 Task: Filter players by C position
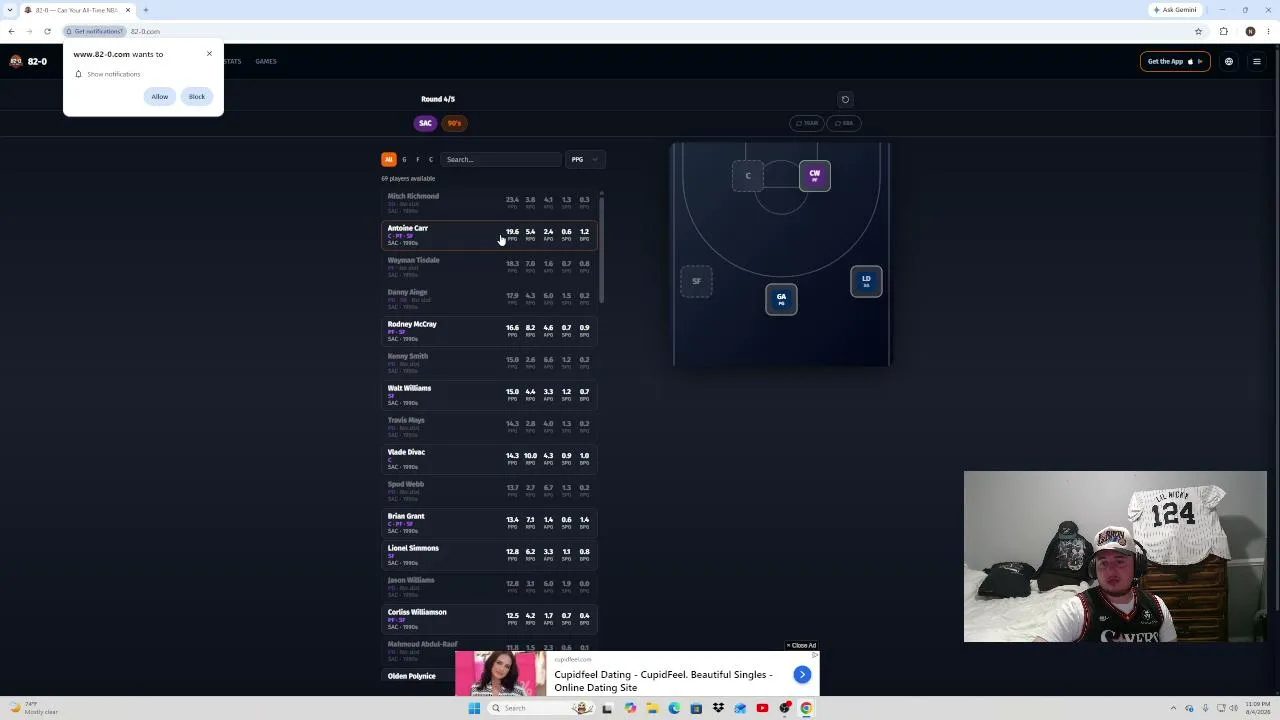pyautogui.click(x=431, y=159)
